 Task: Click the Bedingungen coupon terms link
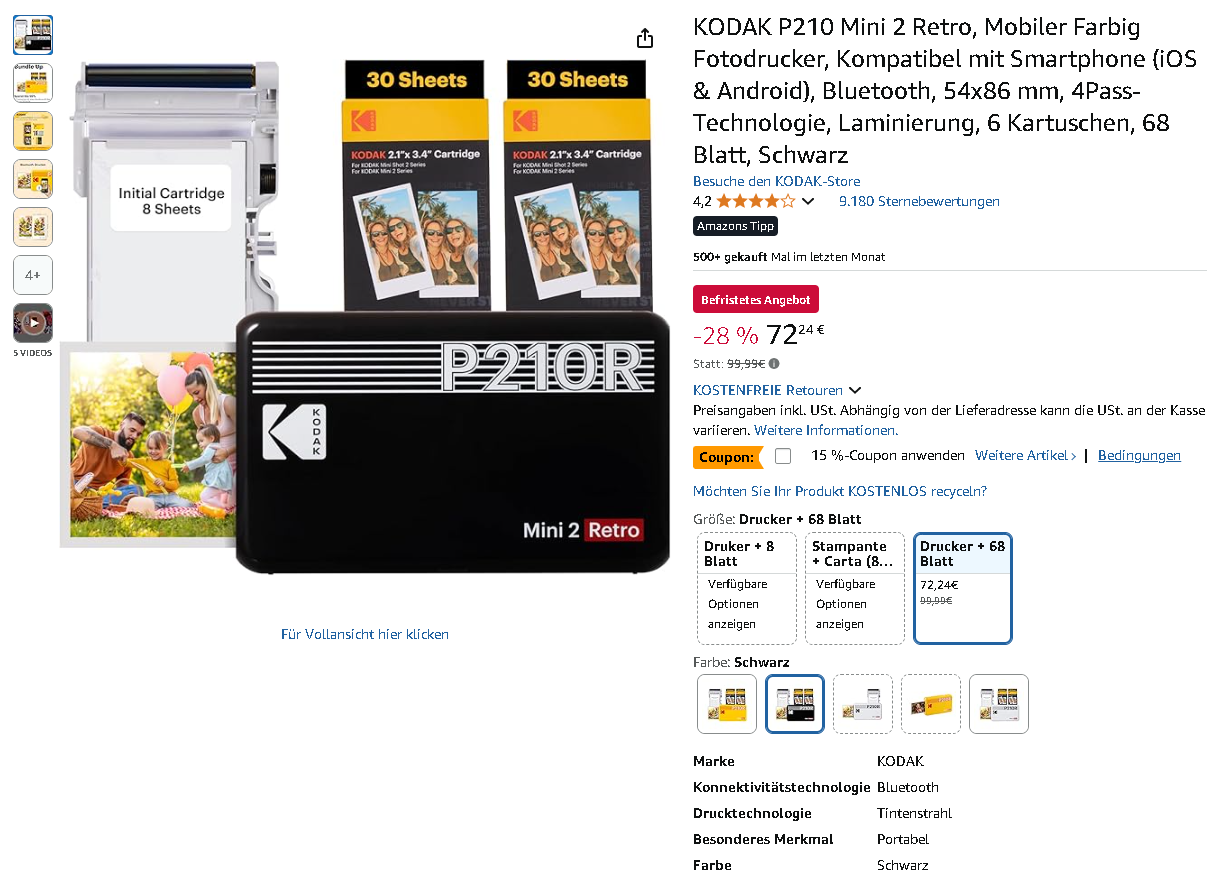1139,455
